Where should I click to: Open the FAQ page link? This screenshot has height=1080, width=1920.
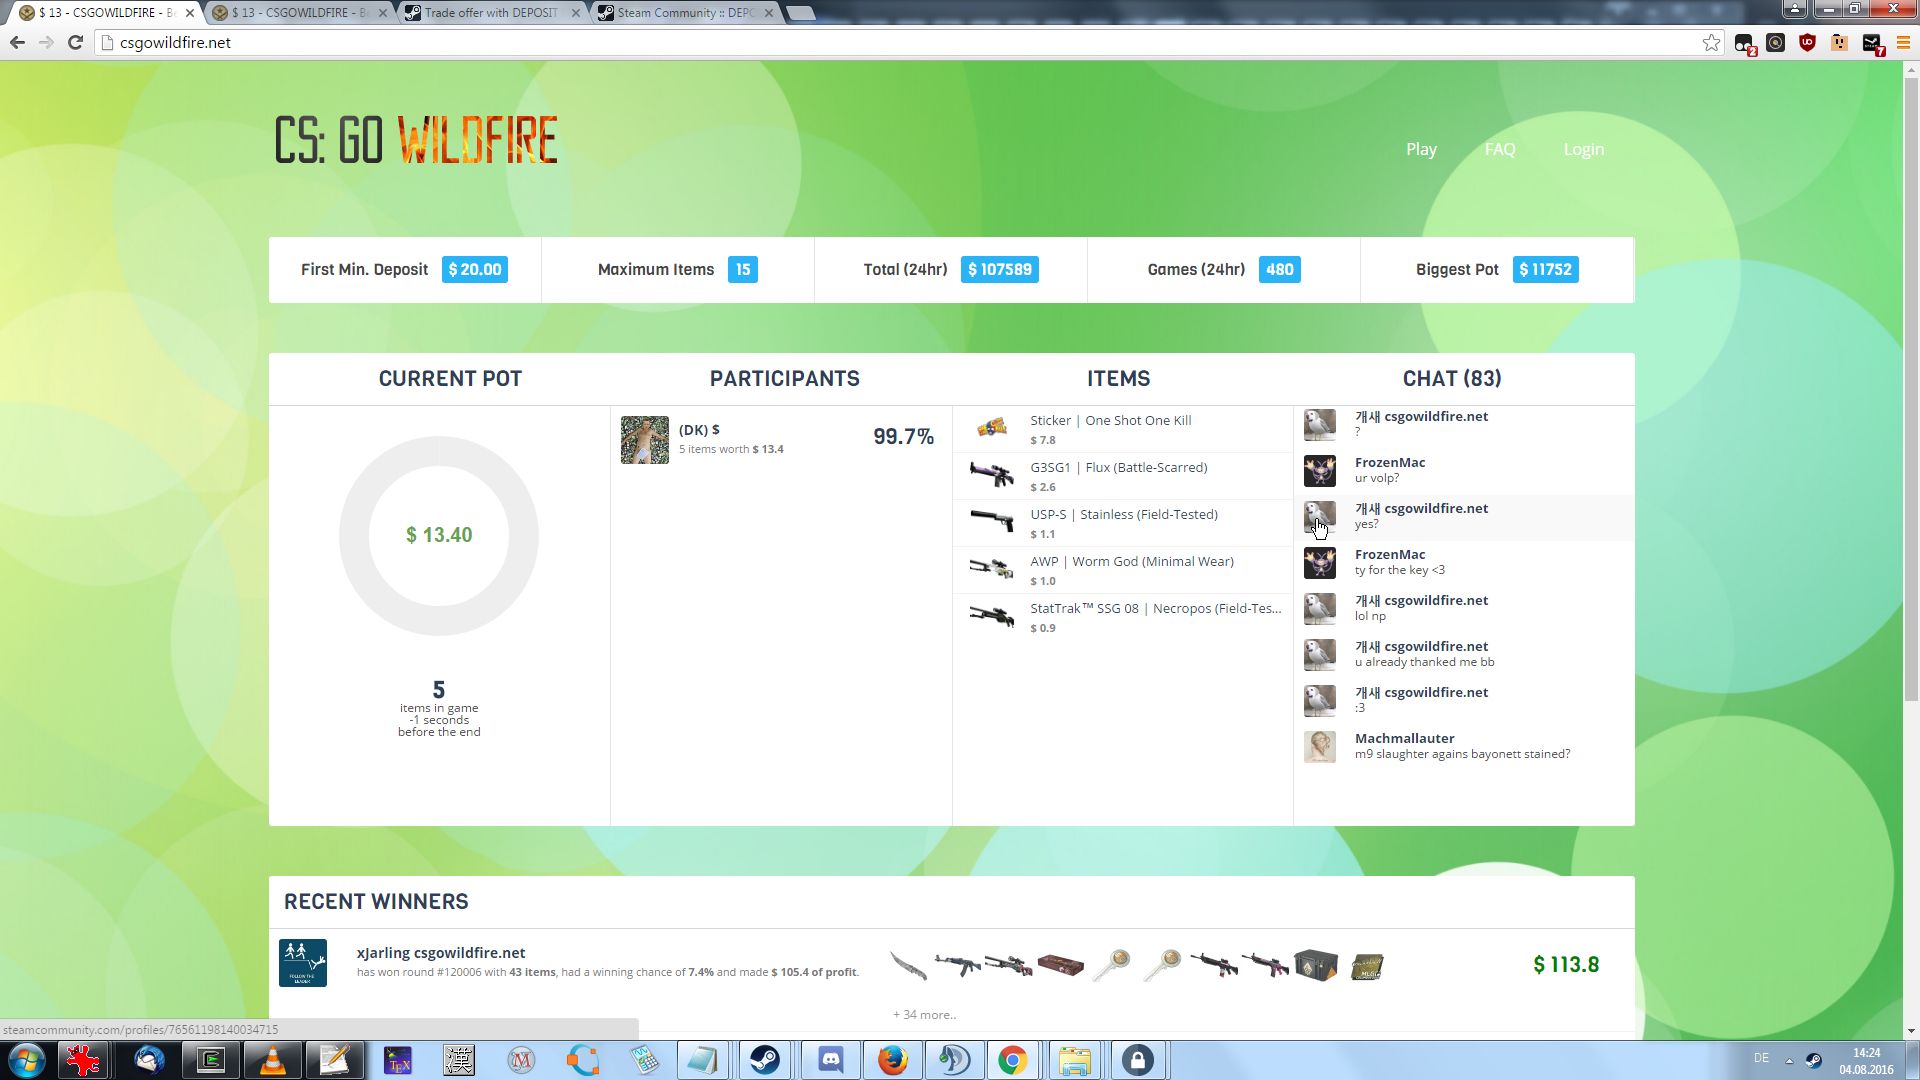(1499, 149)
